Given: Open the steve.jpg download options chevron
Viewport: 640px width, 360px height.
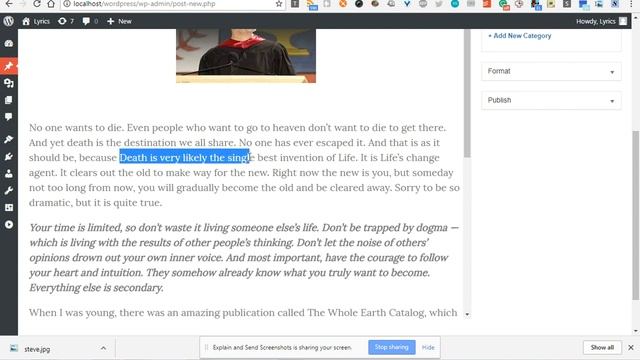Looking at the screenshot, I should (103, 348).
